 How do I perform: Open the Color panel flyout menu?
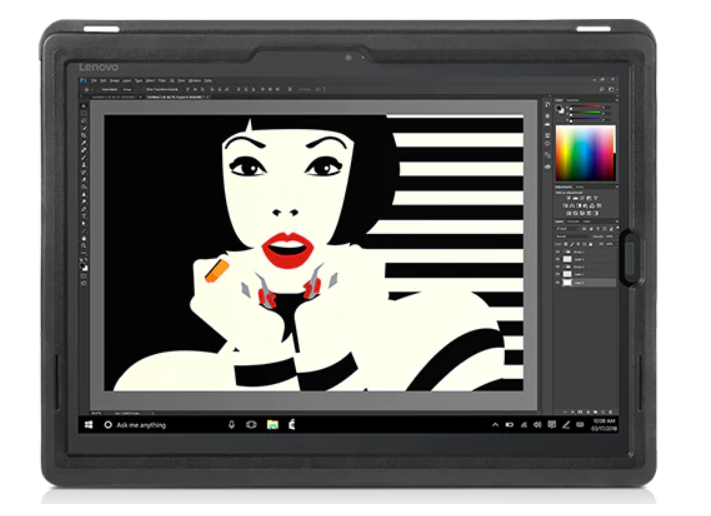[617, 100]
